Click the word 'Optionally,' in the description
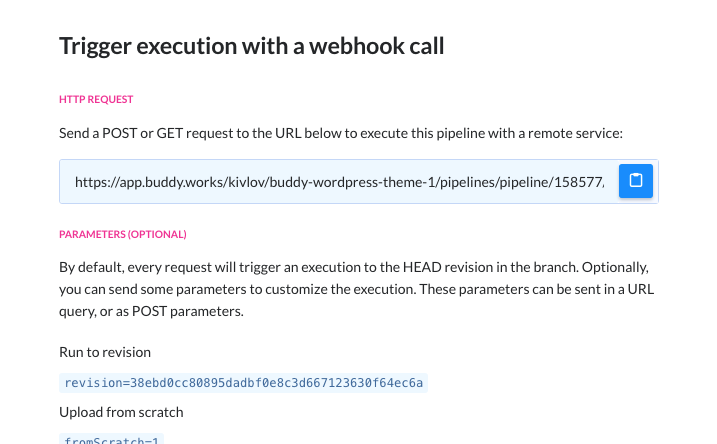The width and height of the screenshot is (717, 444). (x=615, y=267)
